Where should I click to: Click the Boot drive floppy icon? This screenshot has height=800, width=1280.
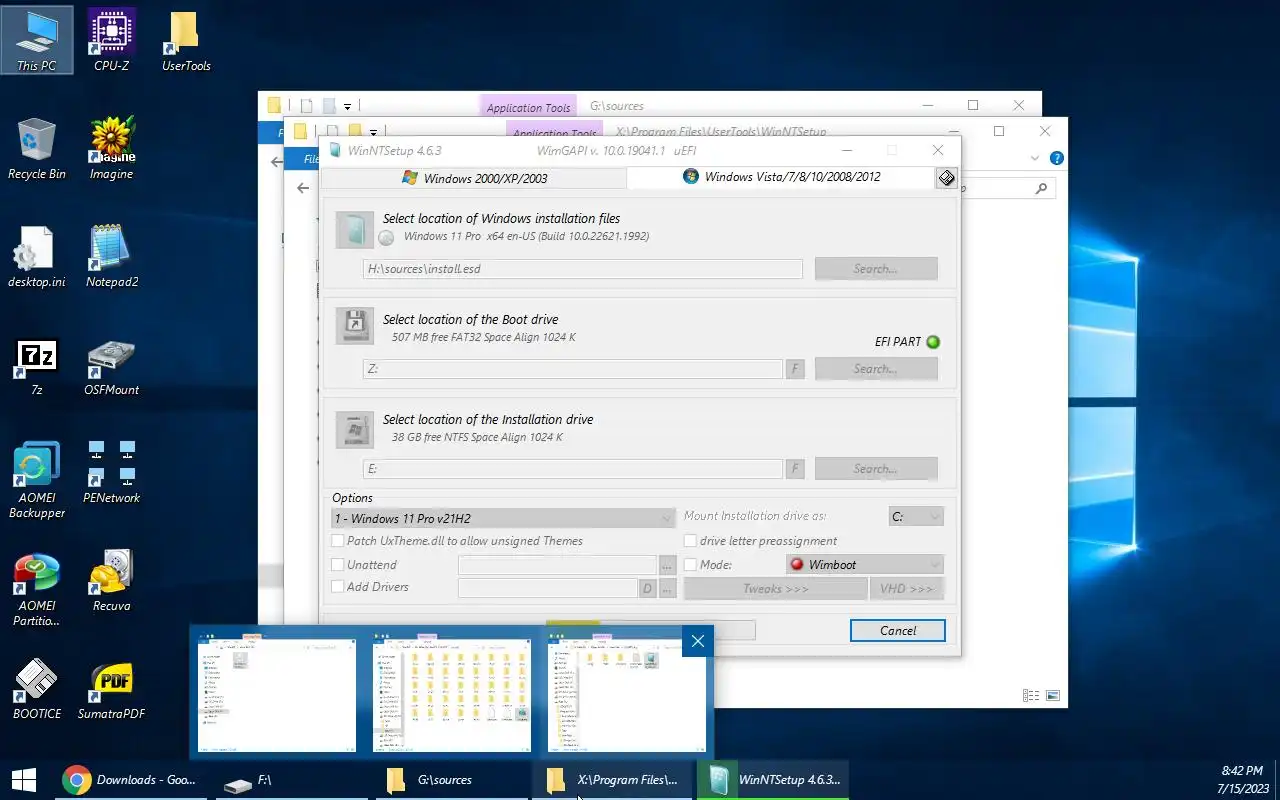pos(353,327)
